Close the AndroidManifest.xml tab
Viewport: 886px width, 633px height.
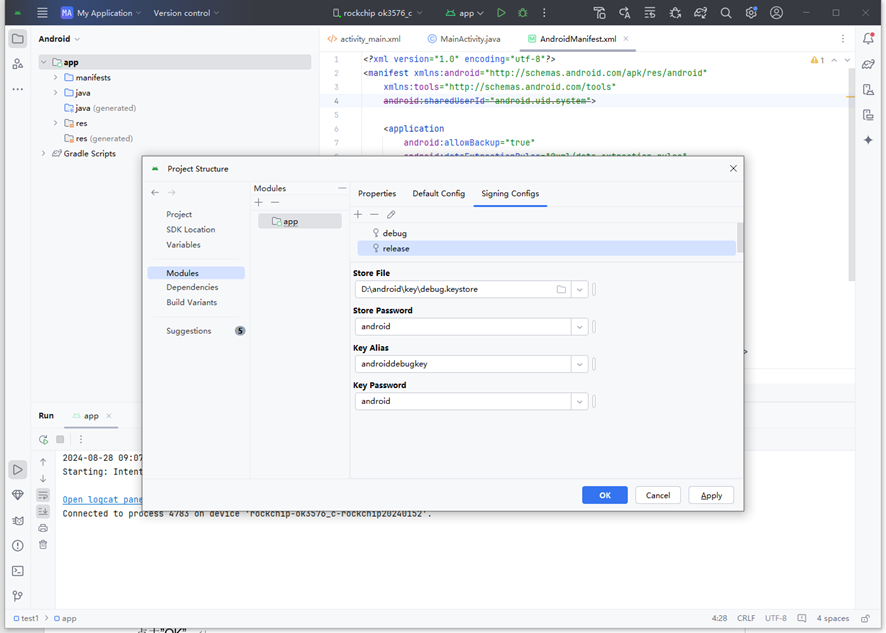(626, 39)
